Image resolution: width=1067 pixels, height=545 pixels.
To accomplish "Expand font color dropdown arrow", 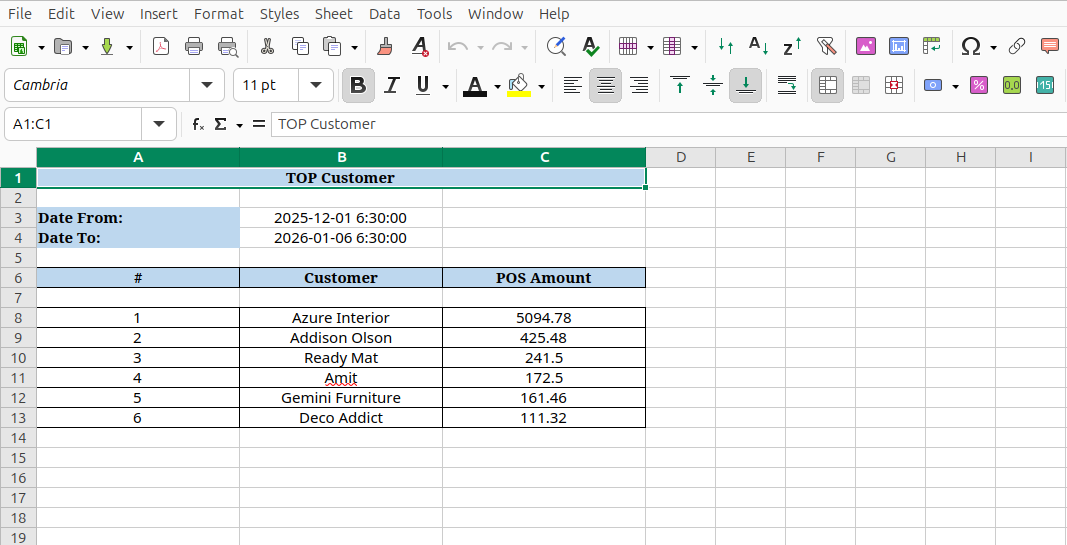I will [x=497, y=86].
